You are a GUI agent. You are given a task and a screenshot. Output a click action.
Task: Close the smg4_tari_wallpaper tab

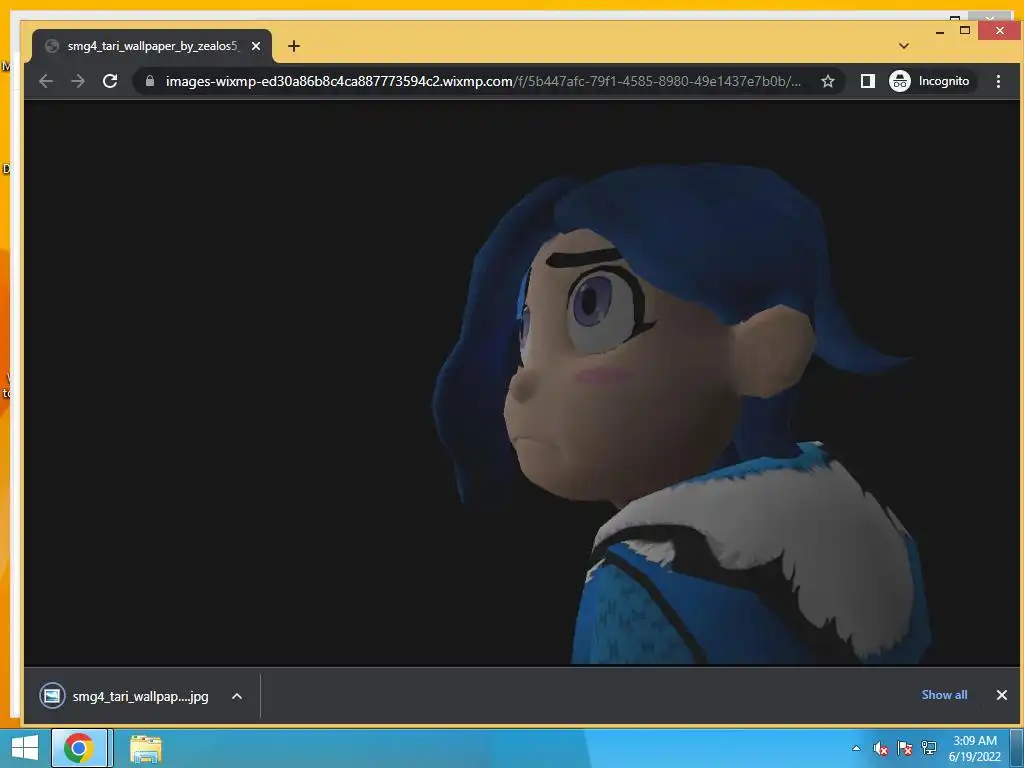pos(256,46)
